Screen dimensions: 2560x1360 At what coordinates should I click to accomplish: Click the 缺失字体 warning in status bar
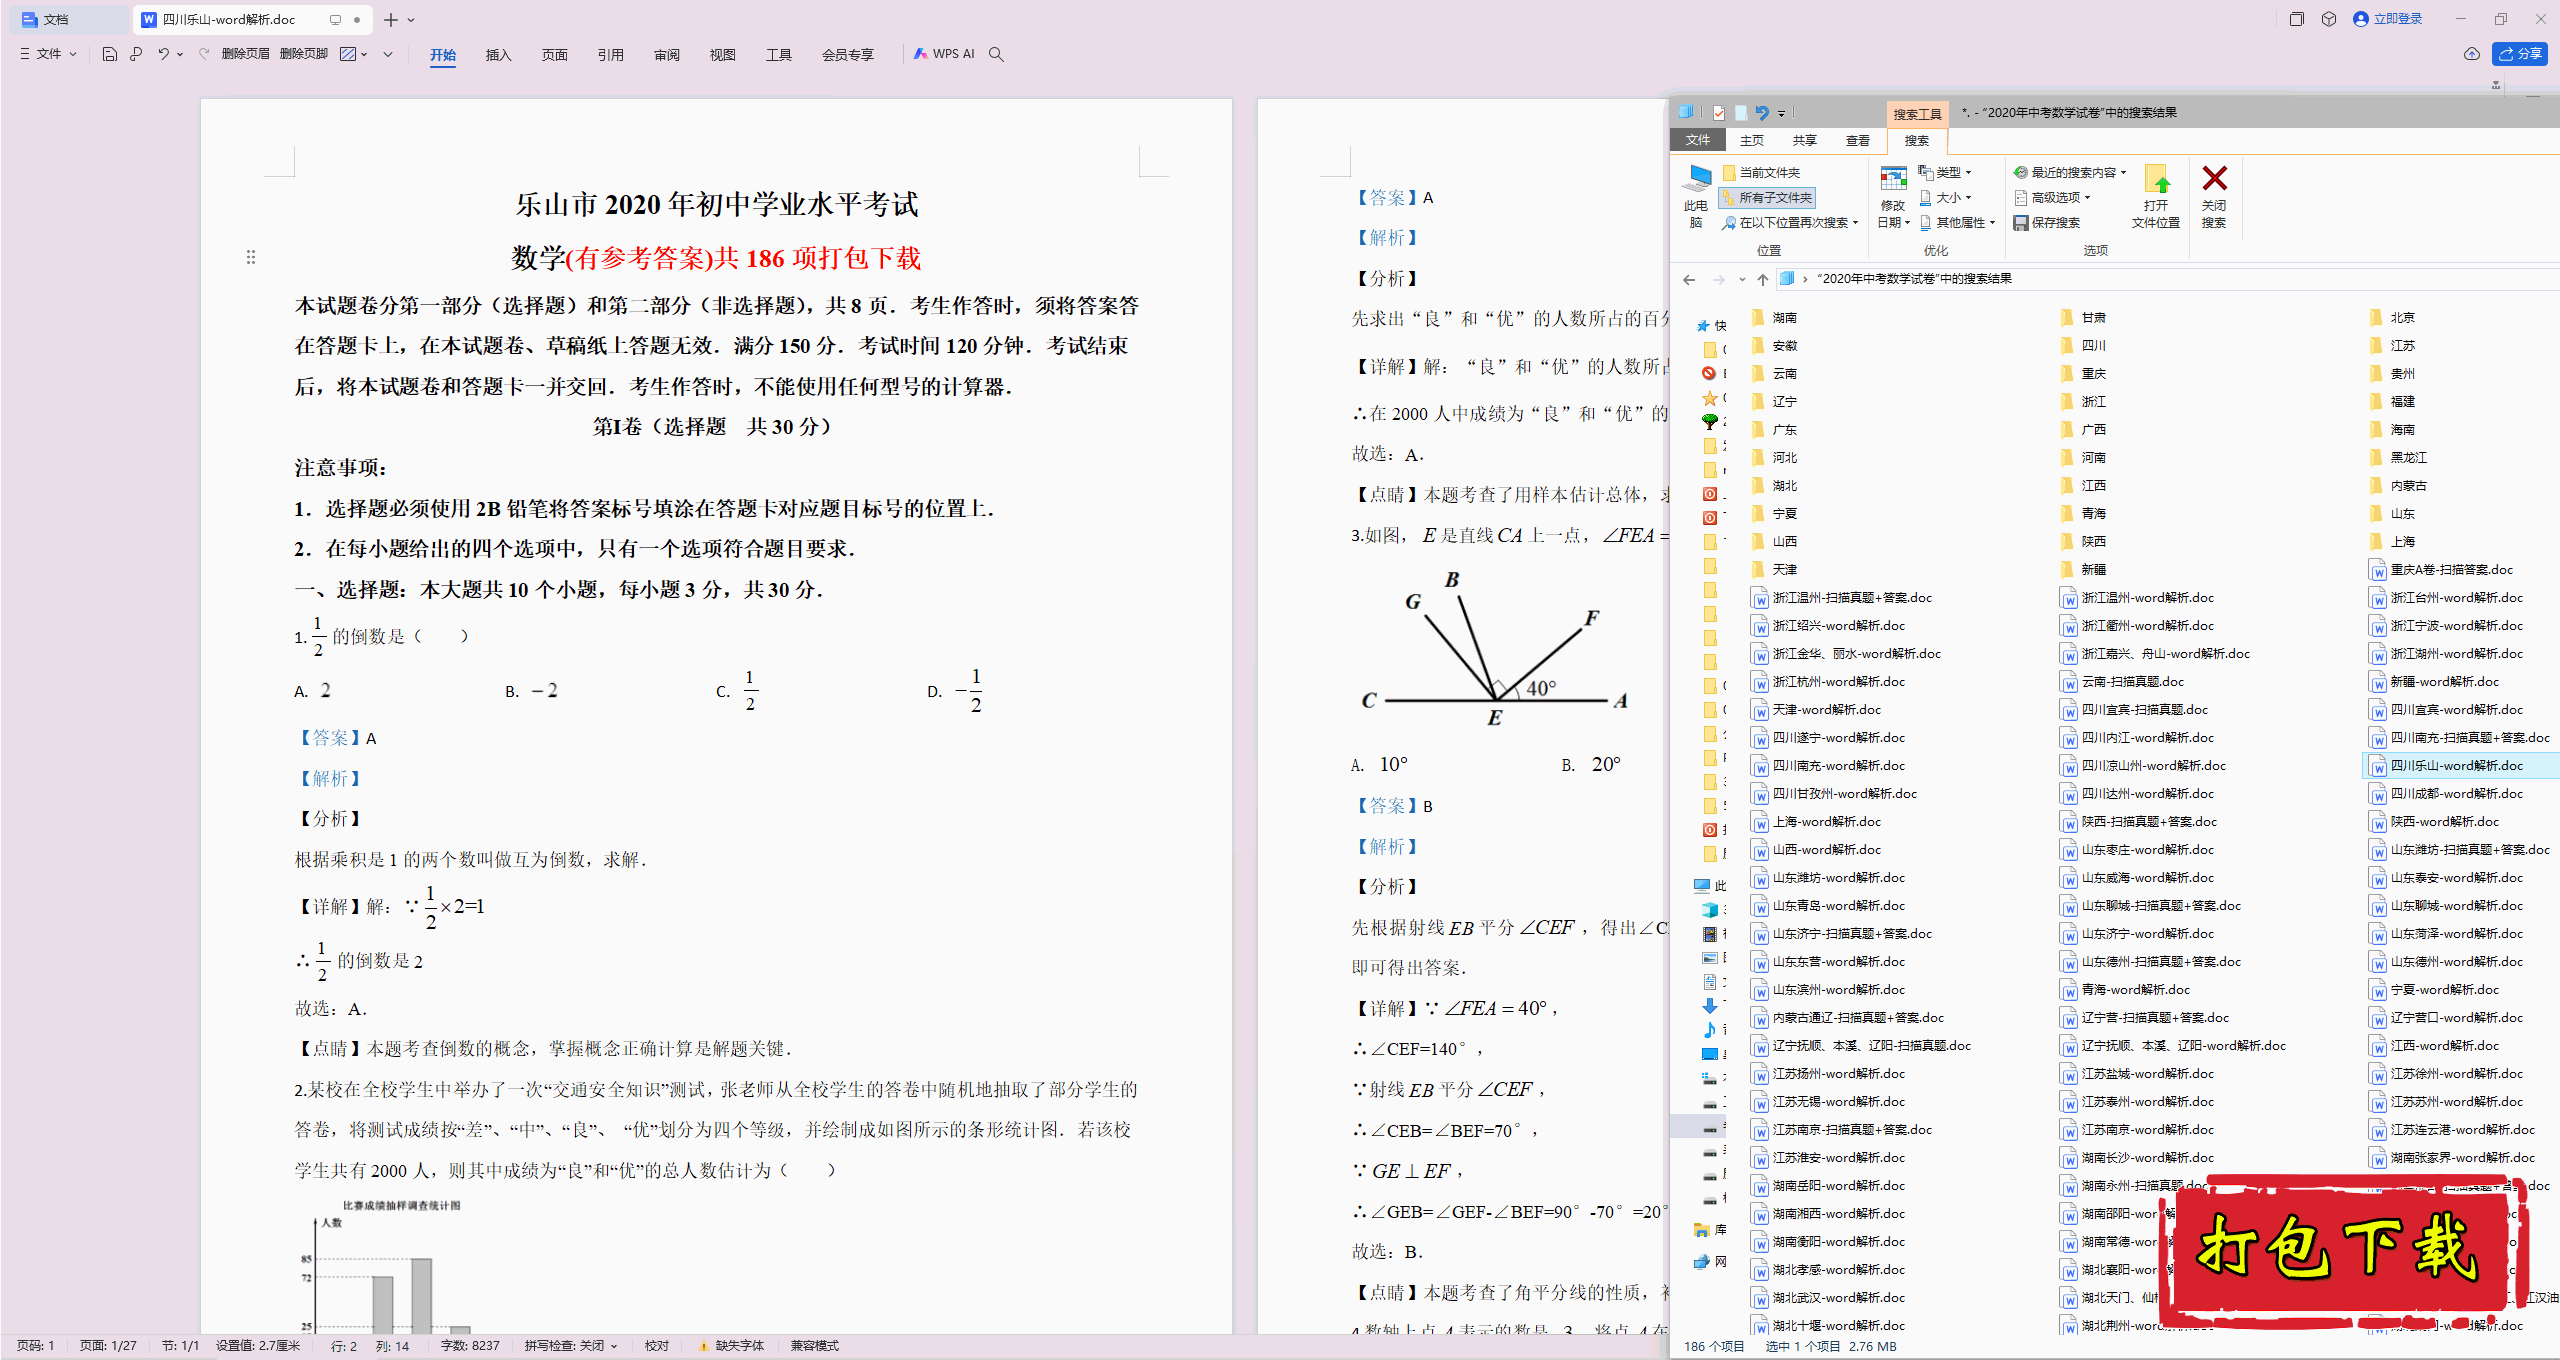tap(732, 1346)
